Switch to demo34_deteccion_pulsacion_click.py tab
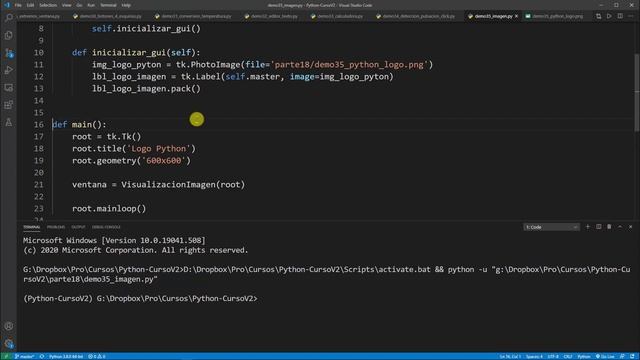This screenshot has height=360, width=640. point(419,16)
